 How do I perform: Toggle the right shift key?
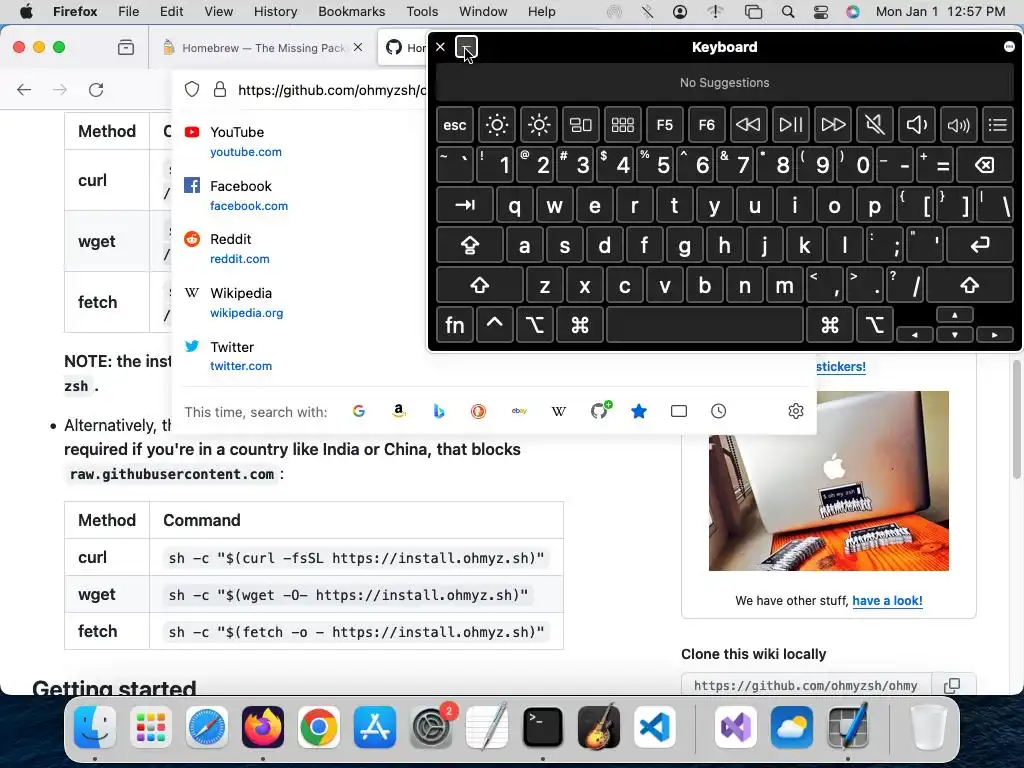tap(970, 285)
